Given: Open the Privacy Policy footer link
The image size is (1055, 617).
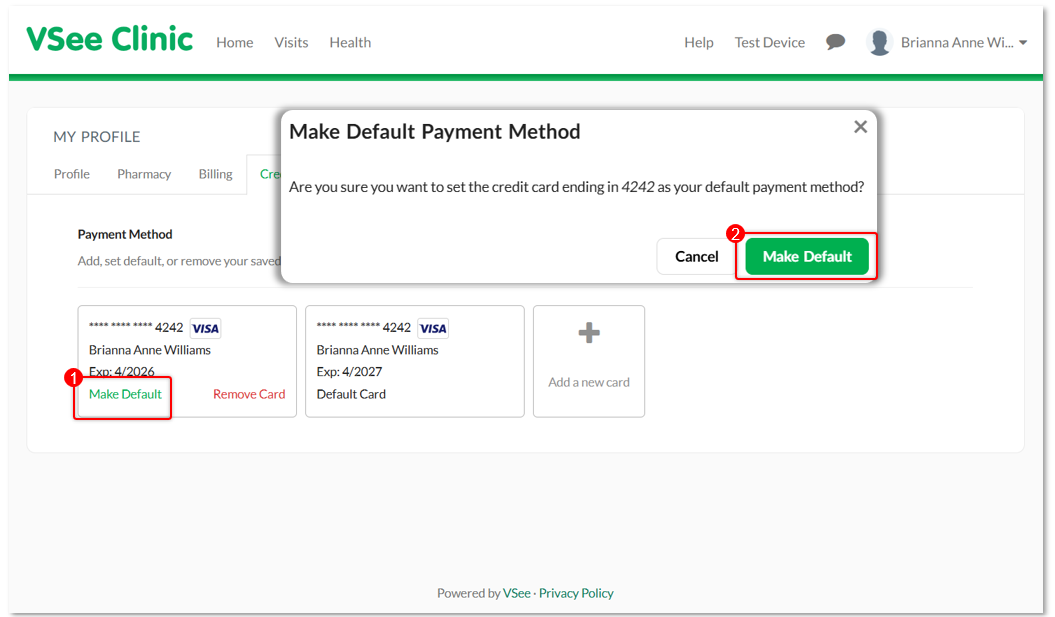Looking at the screenshot, I should click(576, 593).
